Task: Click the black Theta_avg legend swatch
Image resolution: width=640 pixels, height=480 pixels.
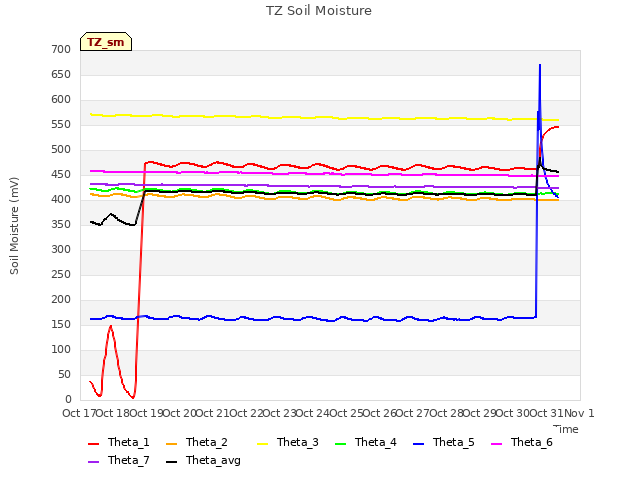Action: coord(171,462)
